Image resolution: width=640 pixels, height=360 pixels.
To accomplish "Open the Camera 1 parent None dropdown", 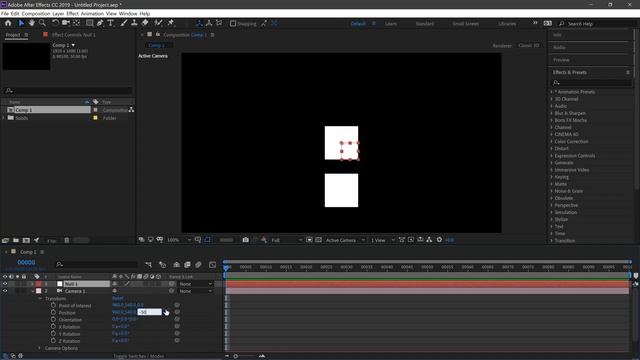I will 196,291.
